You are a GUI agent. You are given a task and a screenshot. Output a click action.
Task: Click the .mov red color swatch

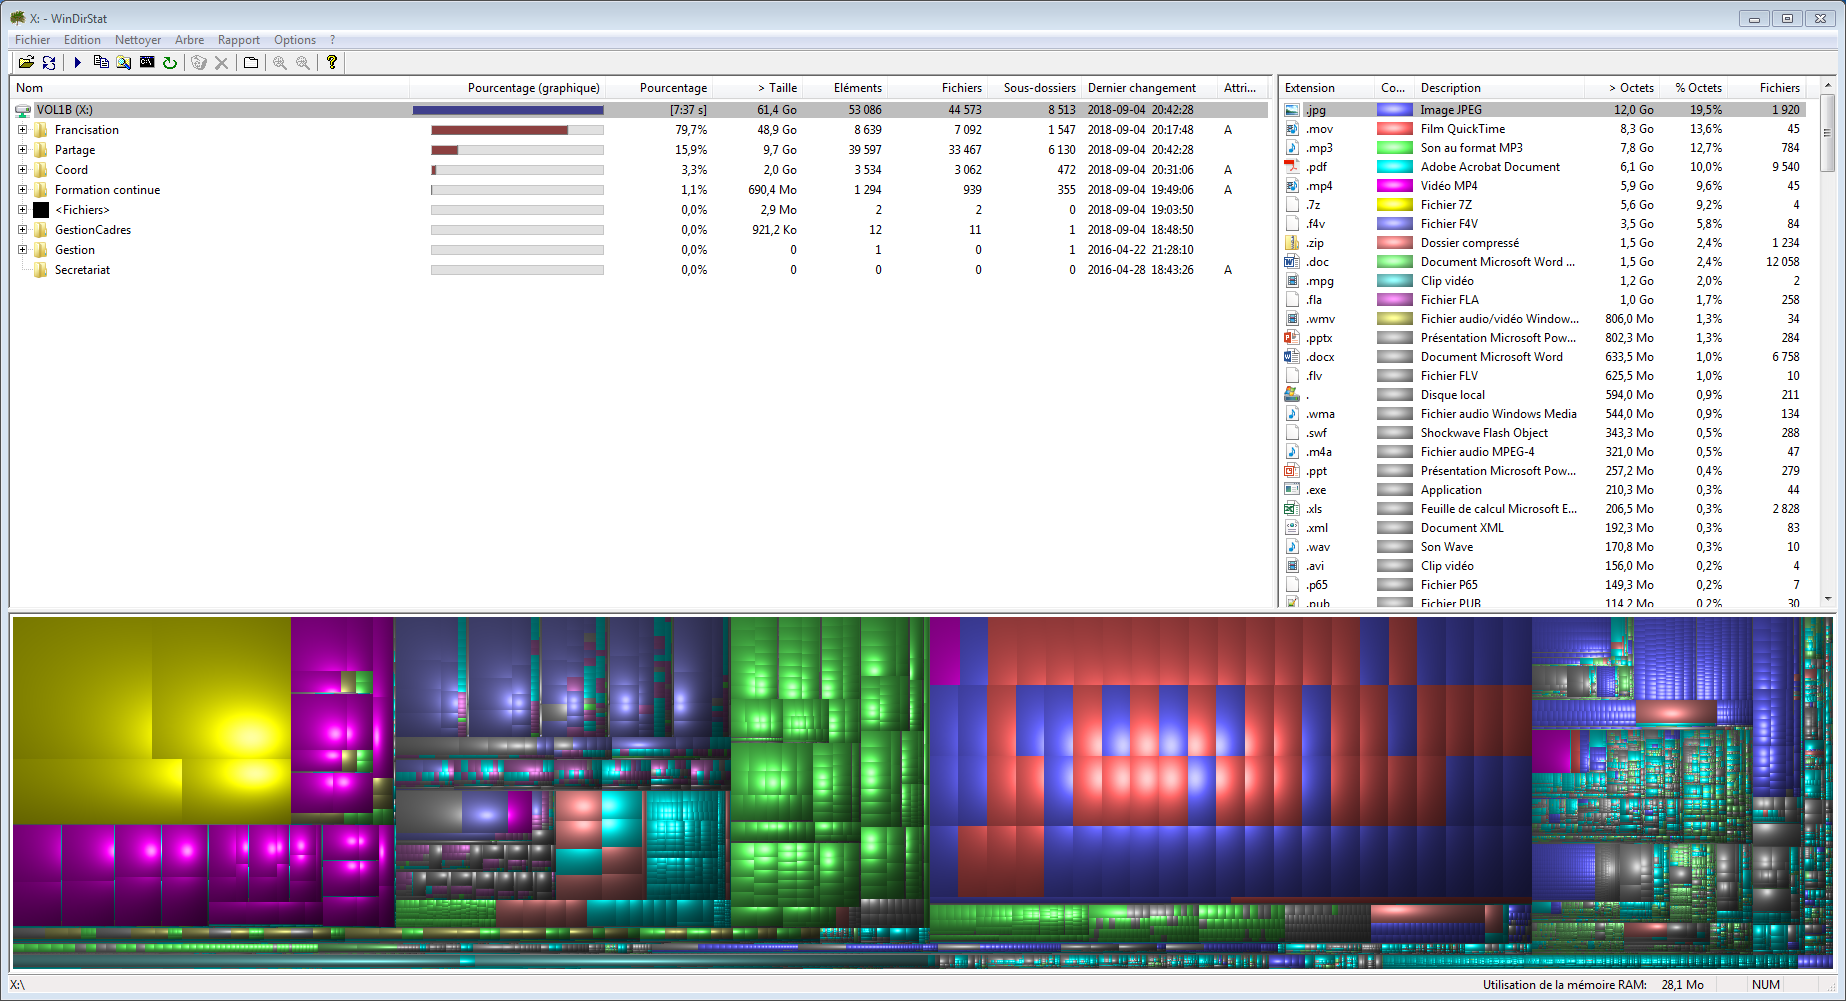coord(1394,129)
